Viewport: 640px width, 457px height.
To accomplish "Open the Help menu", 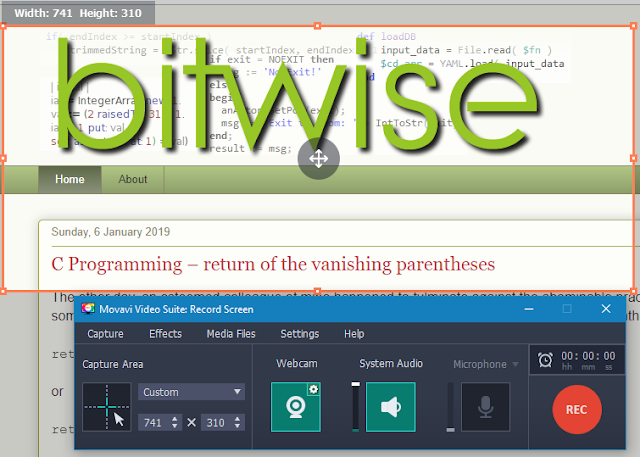I will (x=354, y=334).
